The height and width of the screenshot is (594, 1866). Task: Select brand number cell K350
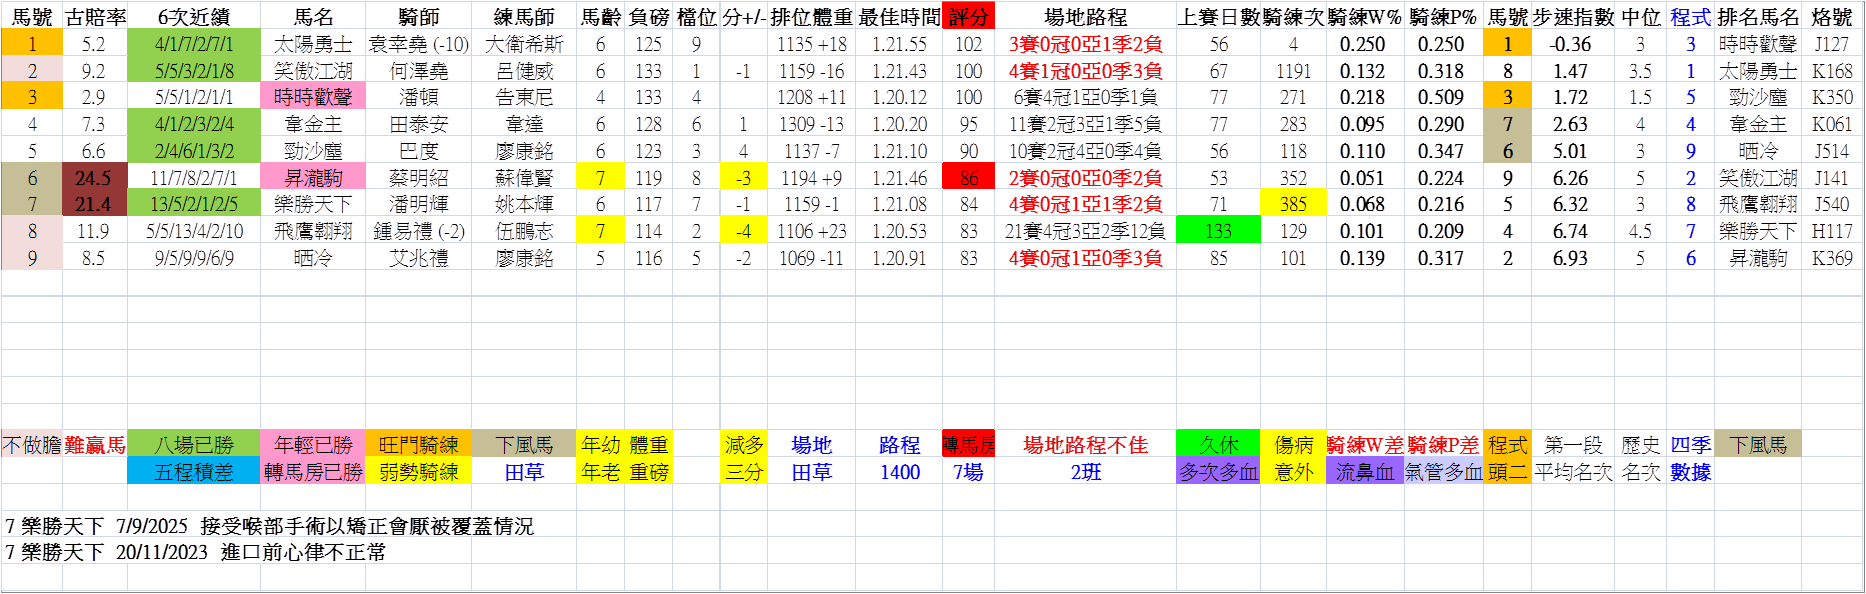[x=1832, y=97]
